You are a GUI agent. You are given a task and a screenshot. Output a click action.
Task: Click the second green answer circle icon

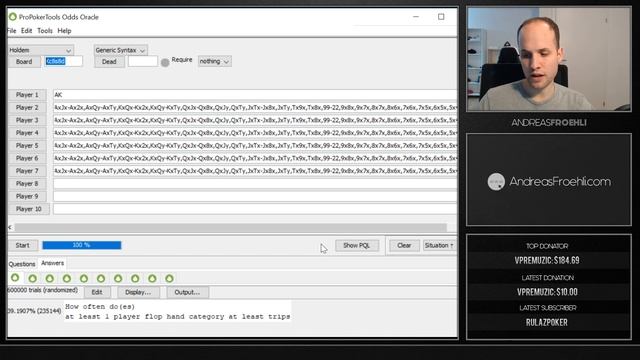pyautogui.click(x=33, y=278)
